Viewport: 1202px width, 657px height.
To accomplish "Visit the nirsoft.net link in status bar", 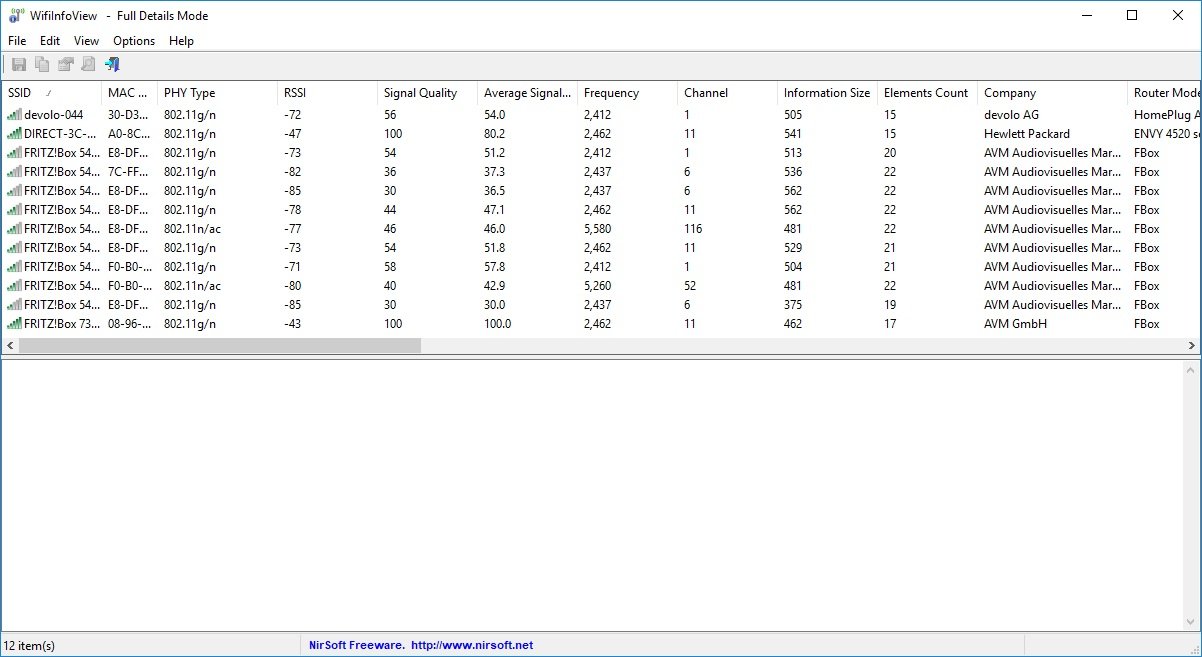I will (x=472, y=646).
